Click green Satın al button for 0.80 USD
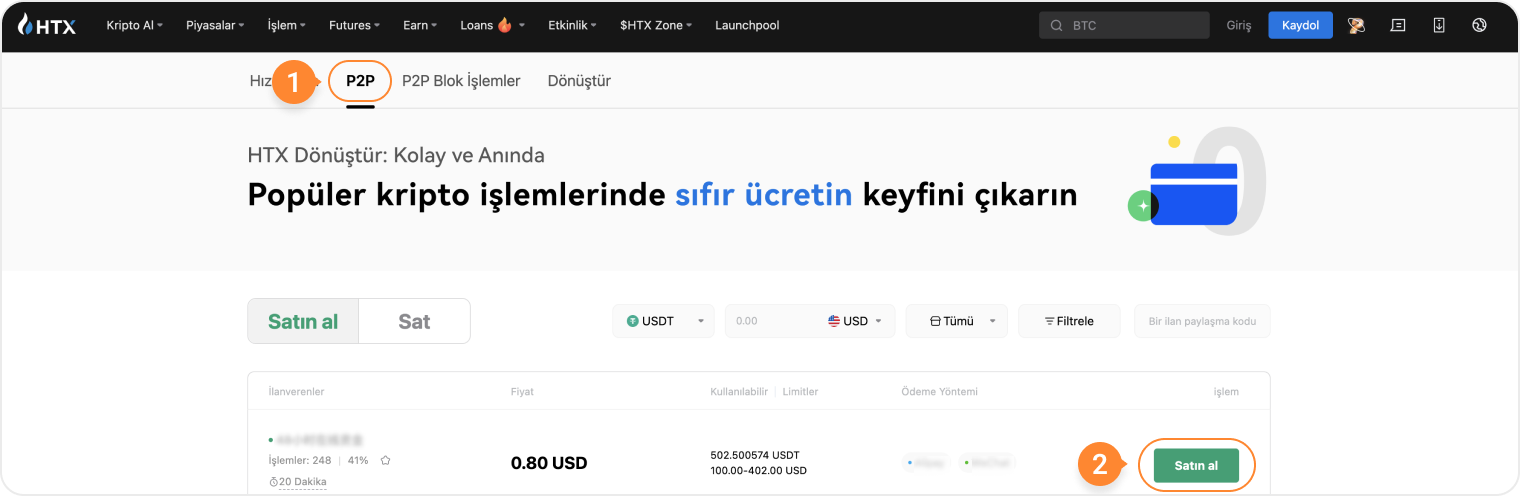Image resolution: width=1520 pixels, height=496 pixels. 1196,465
